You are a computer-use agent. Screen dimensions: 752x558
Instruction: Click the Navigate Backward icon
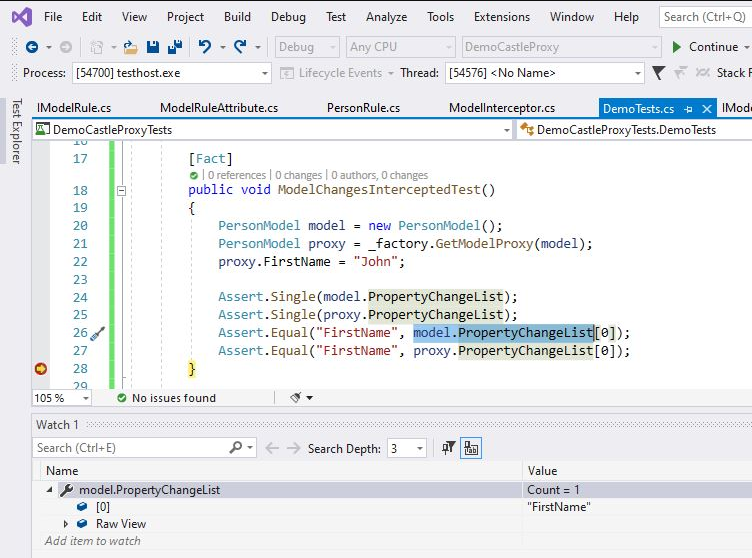(x=32, y=47)
